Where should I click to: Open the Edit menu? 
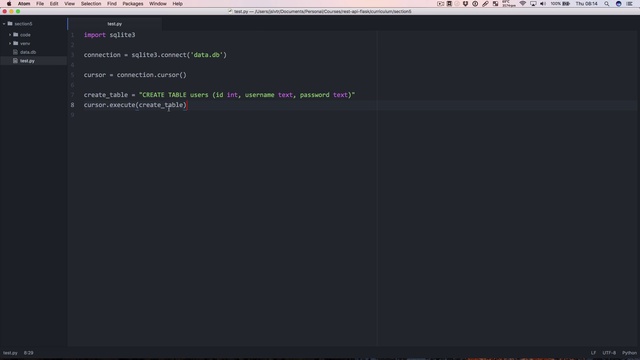point(54,4)
